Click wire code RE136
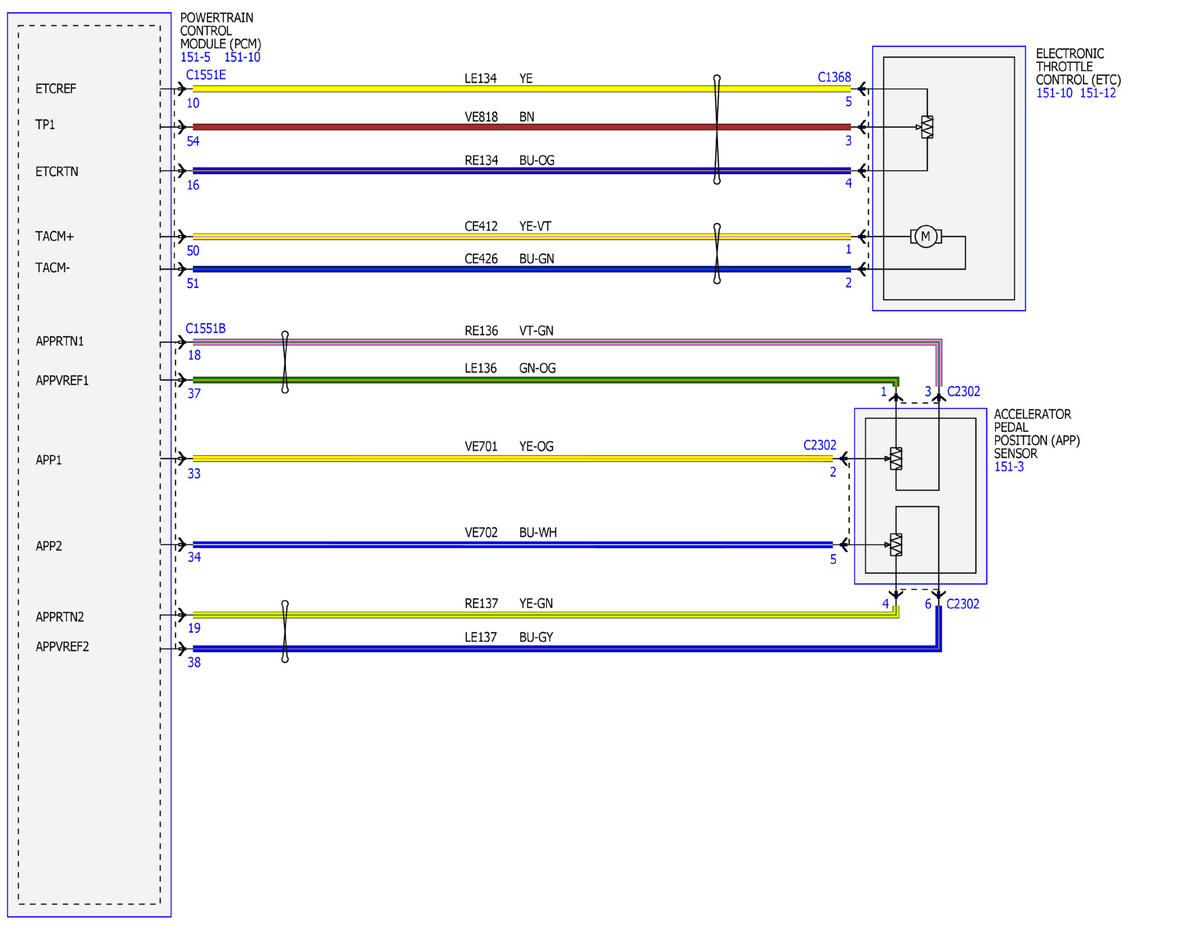 481,330
